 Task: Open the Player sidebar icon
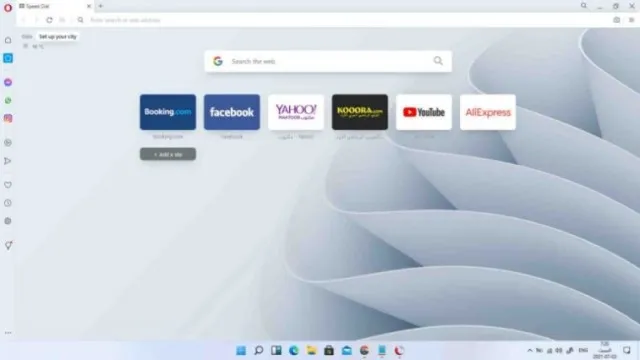tap(8, 143)
